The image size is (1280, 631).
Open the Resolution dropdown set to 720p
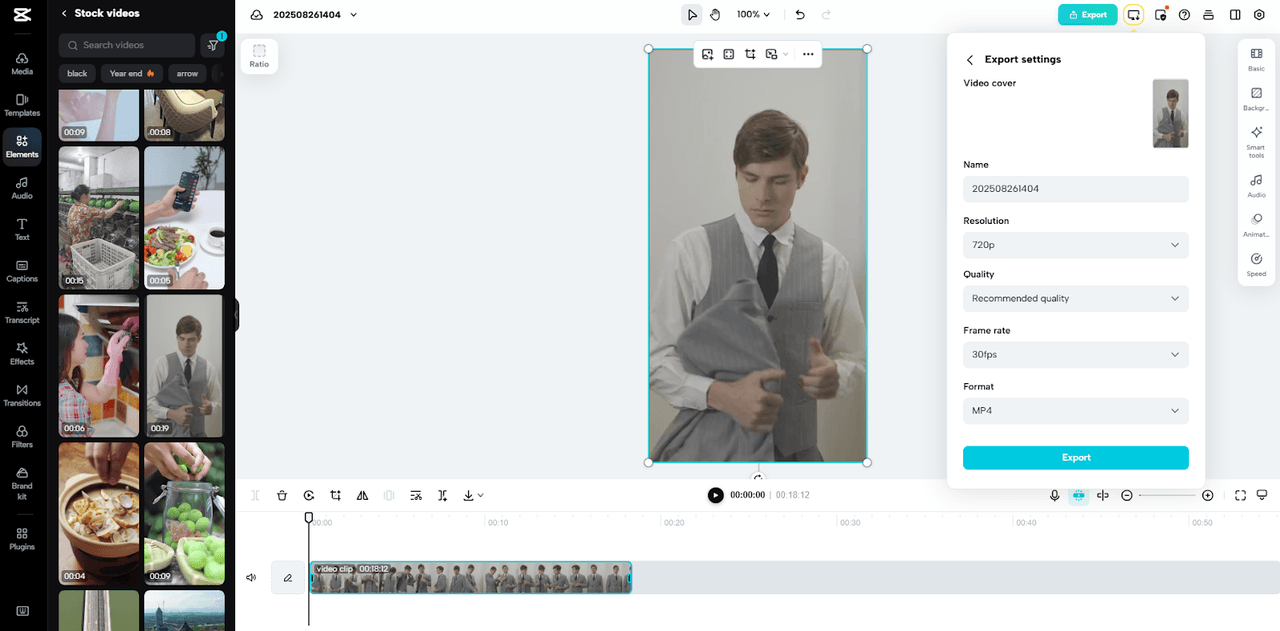[x=1076, y=245]
